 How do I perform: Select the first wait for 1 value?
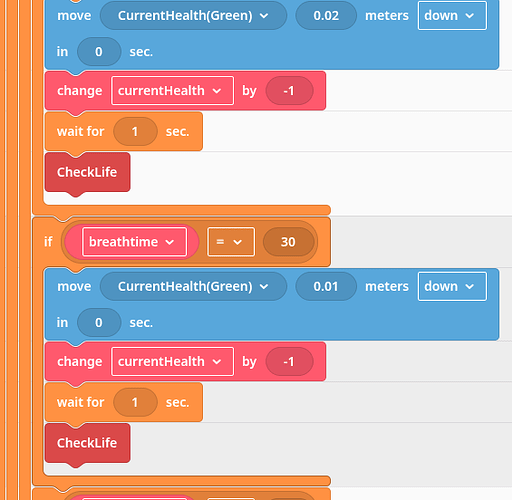[135, 131]
